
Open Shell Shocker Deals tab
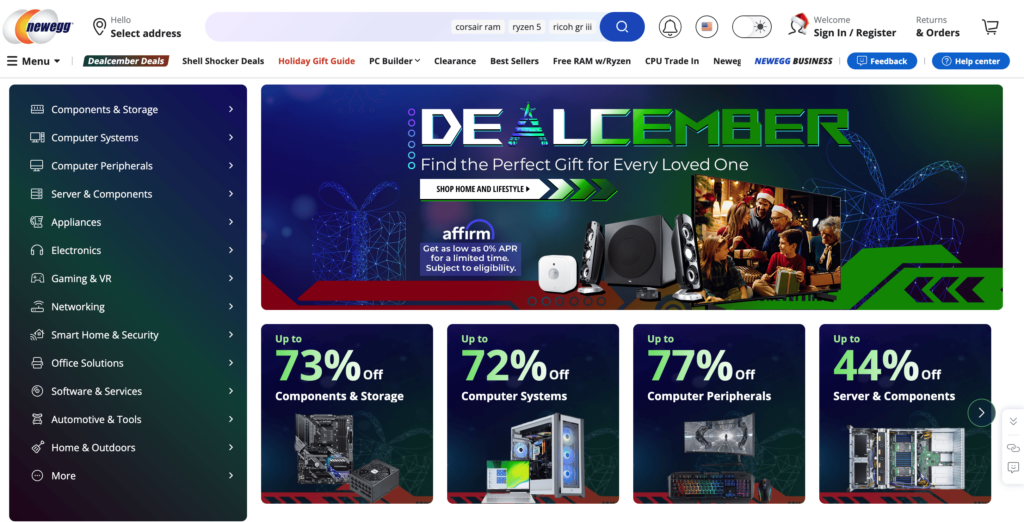[x=223, y=61]
